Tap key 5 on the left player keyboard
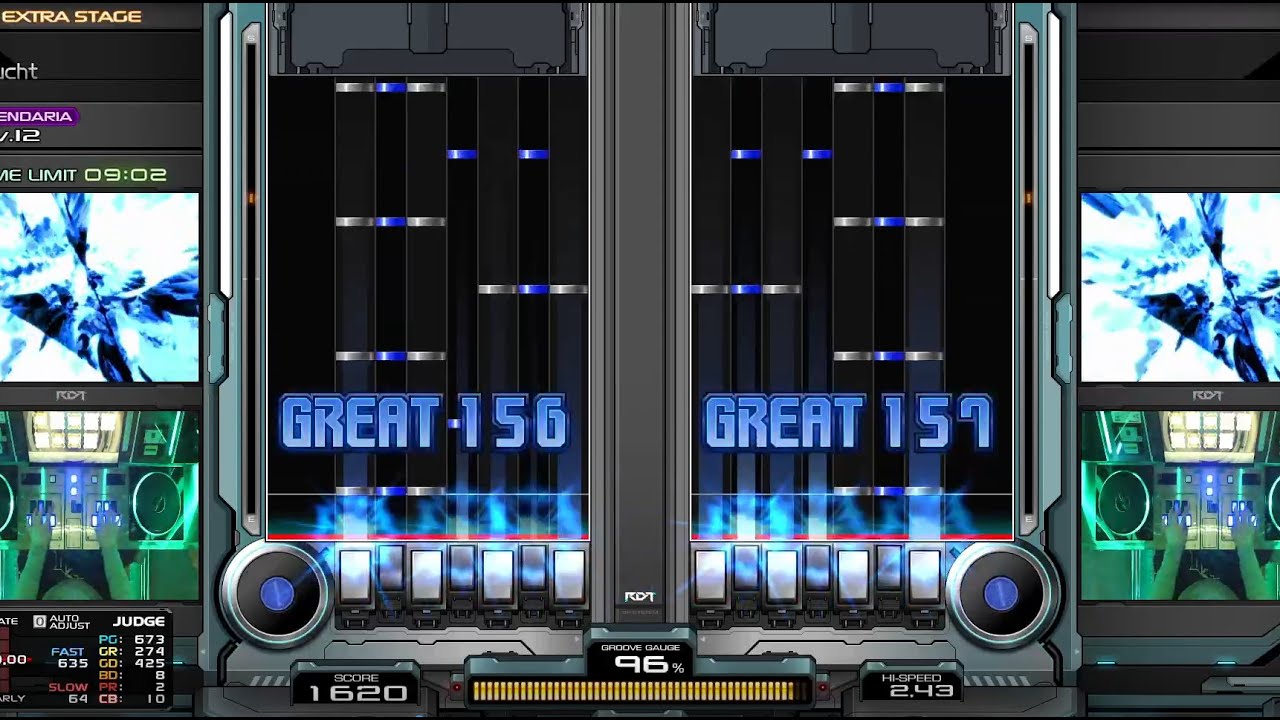The height and width of the screenshot is (720, 1280). click(498, 577)
